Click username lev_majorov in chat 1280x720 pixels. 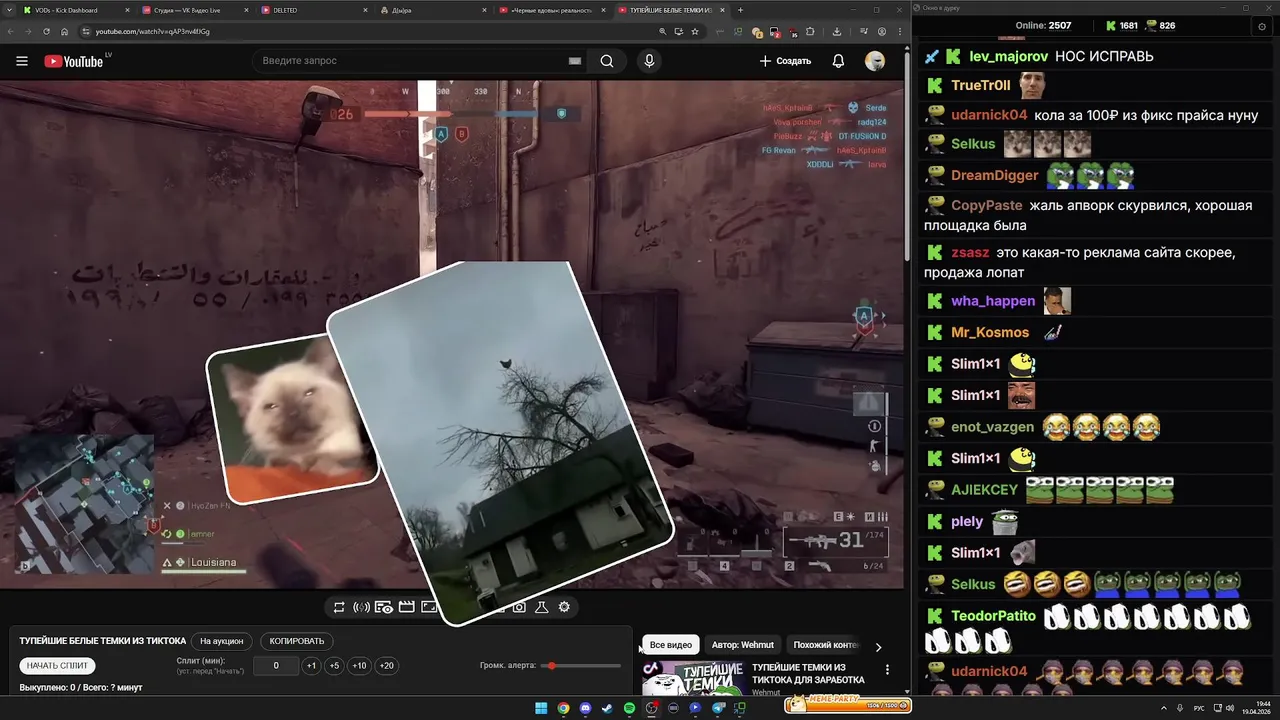[x=1008, y=56]
